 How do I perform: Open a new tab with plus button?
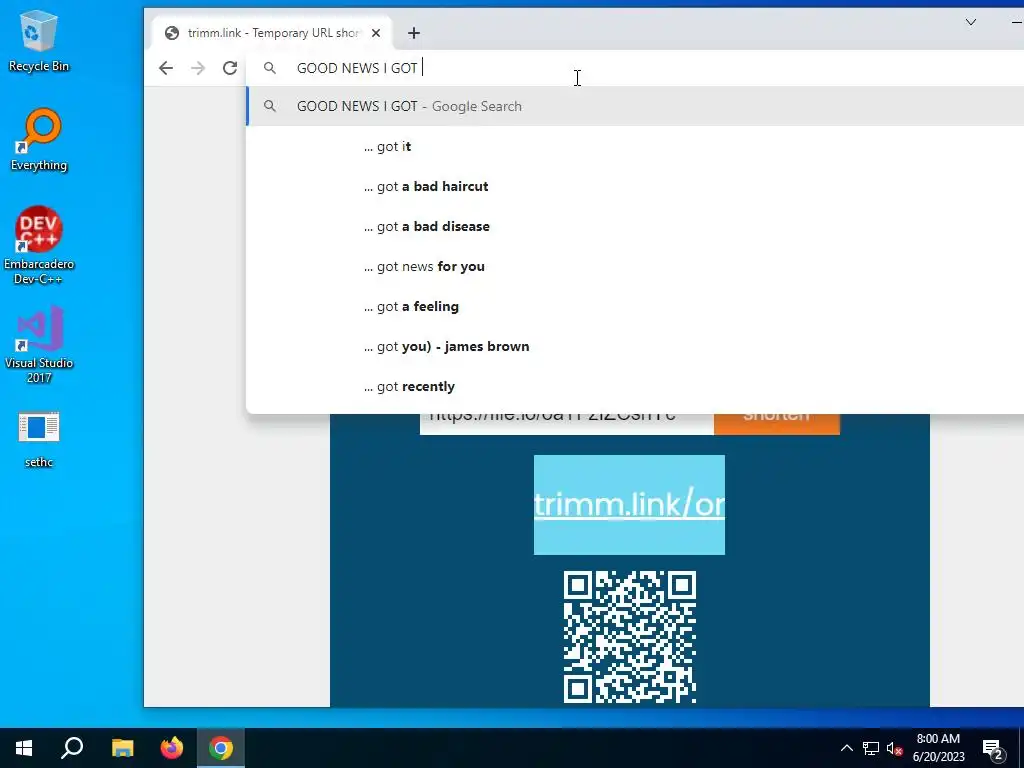[413, 33]
